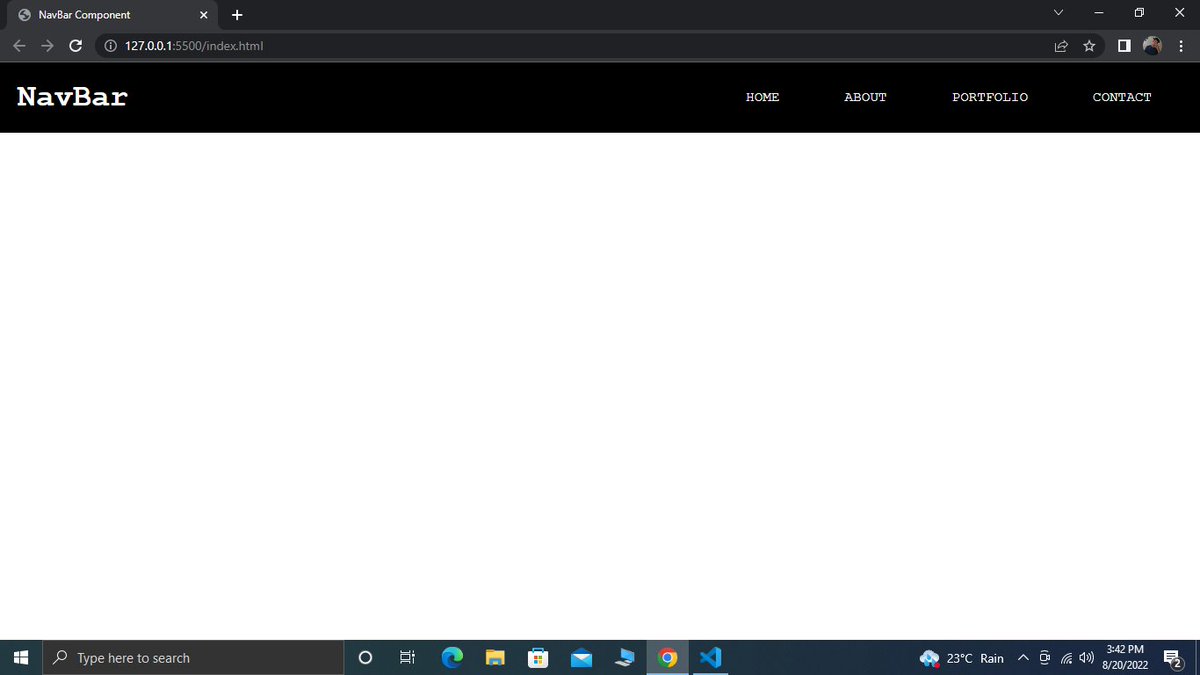Minimize the Chrome window

1098,13
